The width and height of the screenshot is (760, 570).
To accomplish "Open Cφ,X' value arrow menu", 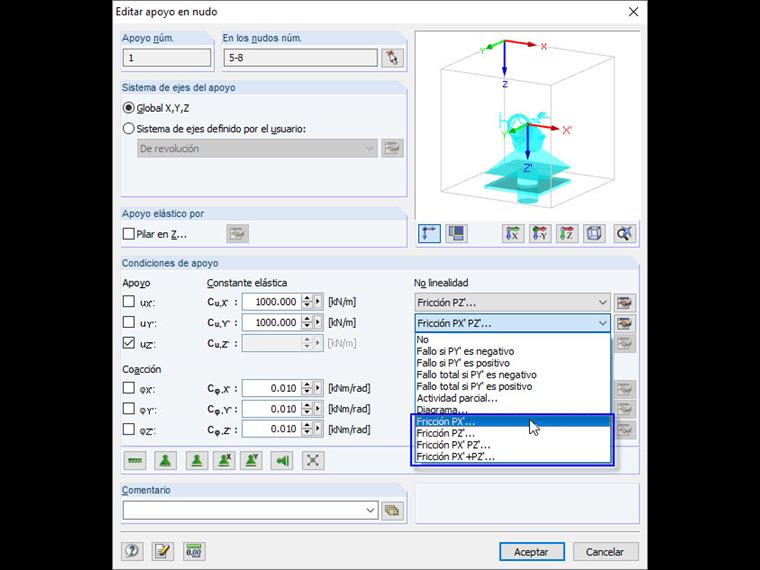I will pyautogui.click(x=318, y=388).
